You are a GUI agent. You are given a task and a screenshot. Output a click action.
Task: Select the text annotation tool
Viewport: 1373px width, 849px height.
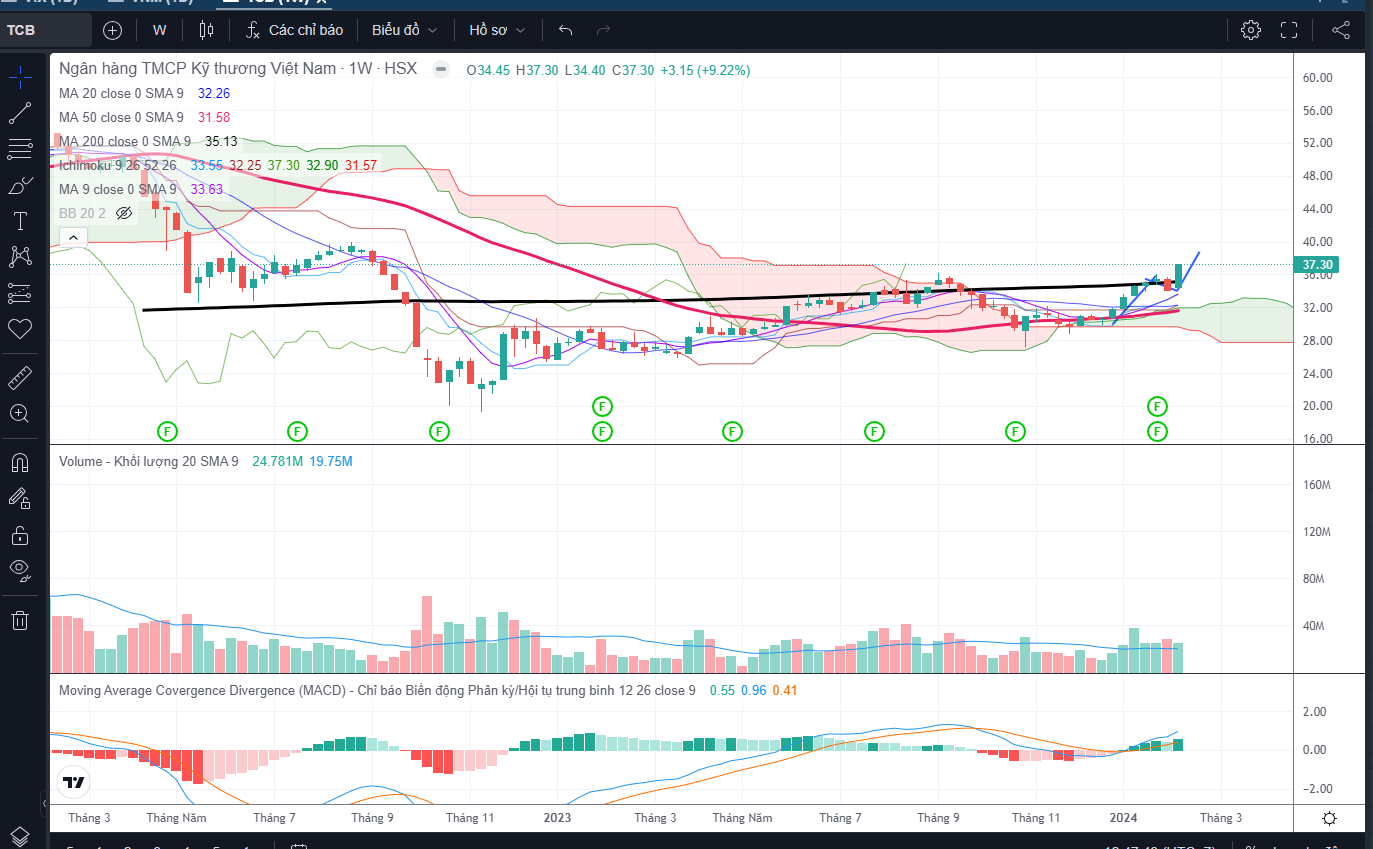20,221
